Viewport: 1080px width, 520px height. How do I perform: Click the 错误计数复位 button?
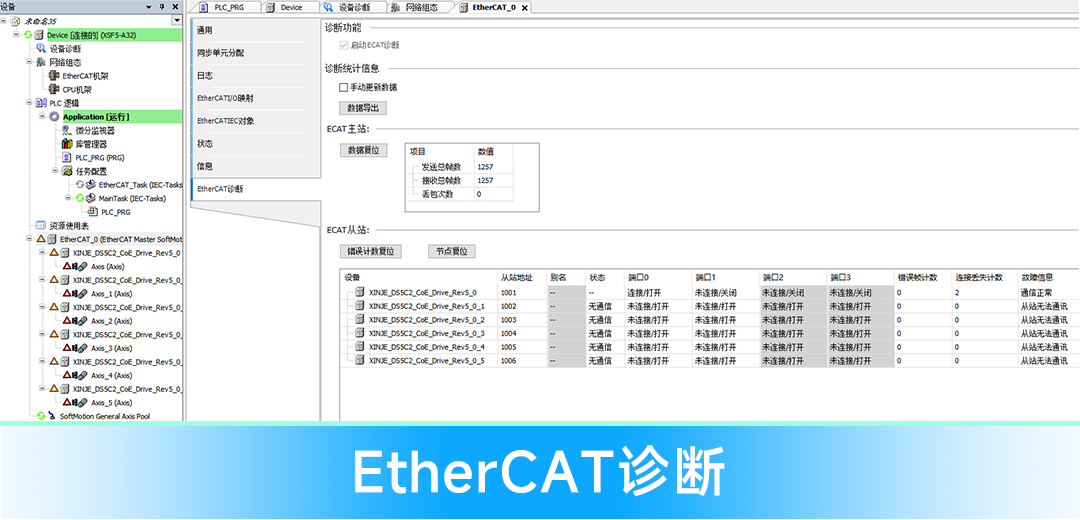pyautogui.click(x=371, y=251)
